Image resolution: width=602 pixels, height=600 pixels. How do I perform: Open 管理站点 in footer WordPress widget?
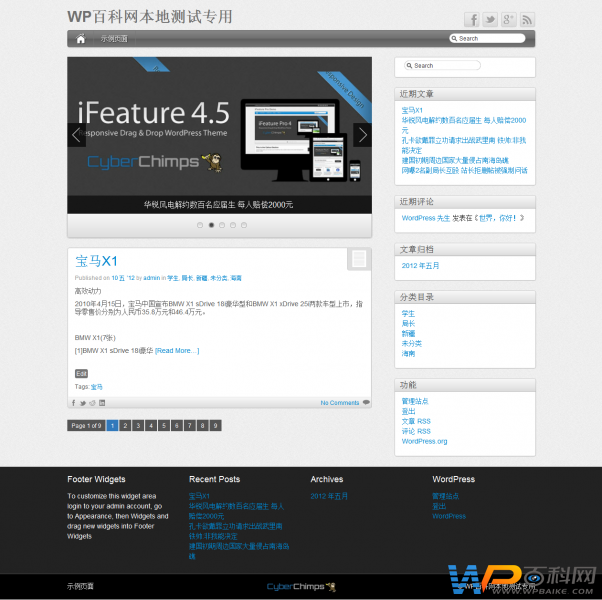click(x=445, y=496)
